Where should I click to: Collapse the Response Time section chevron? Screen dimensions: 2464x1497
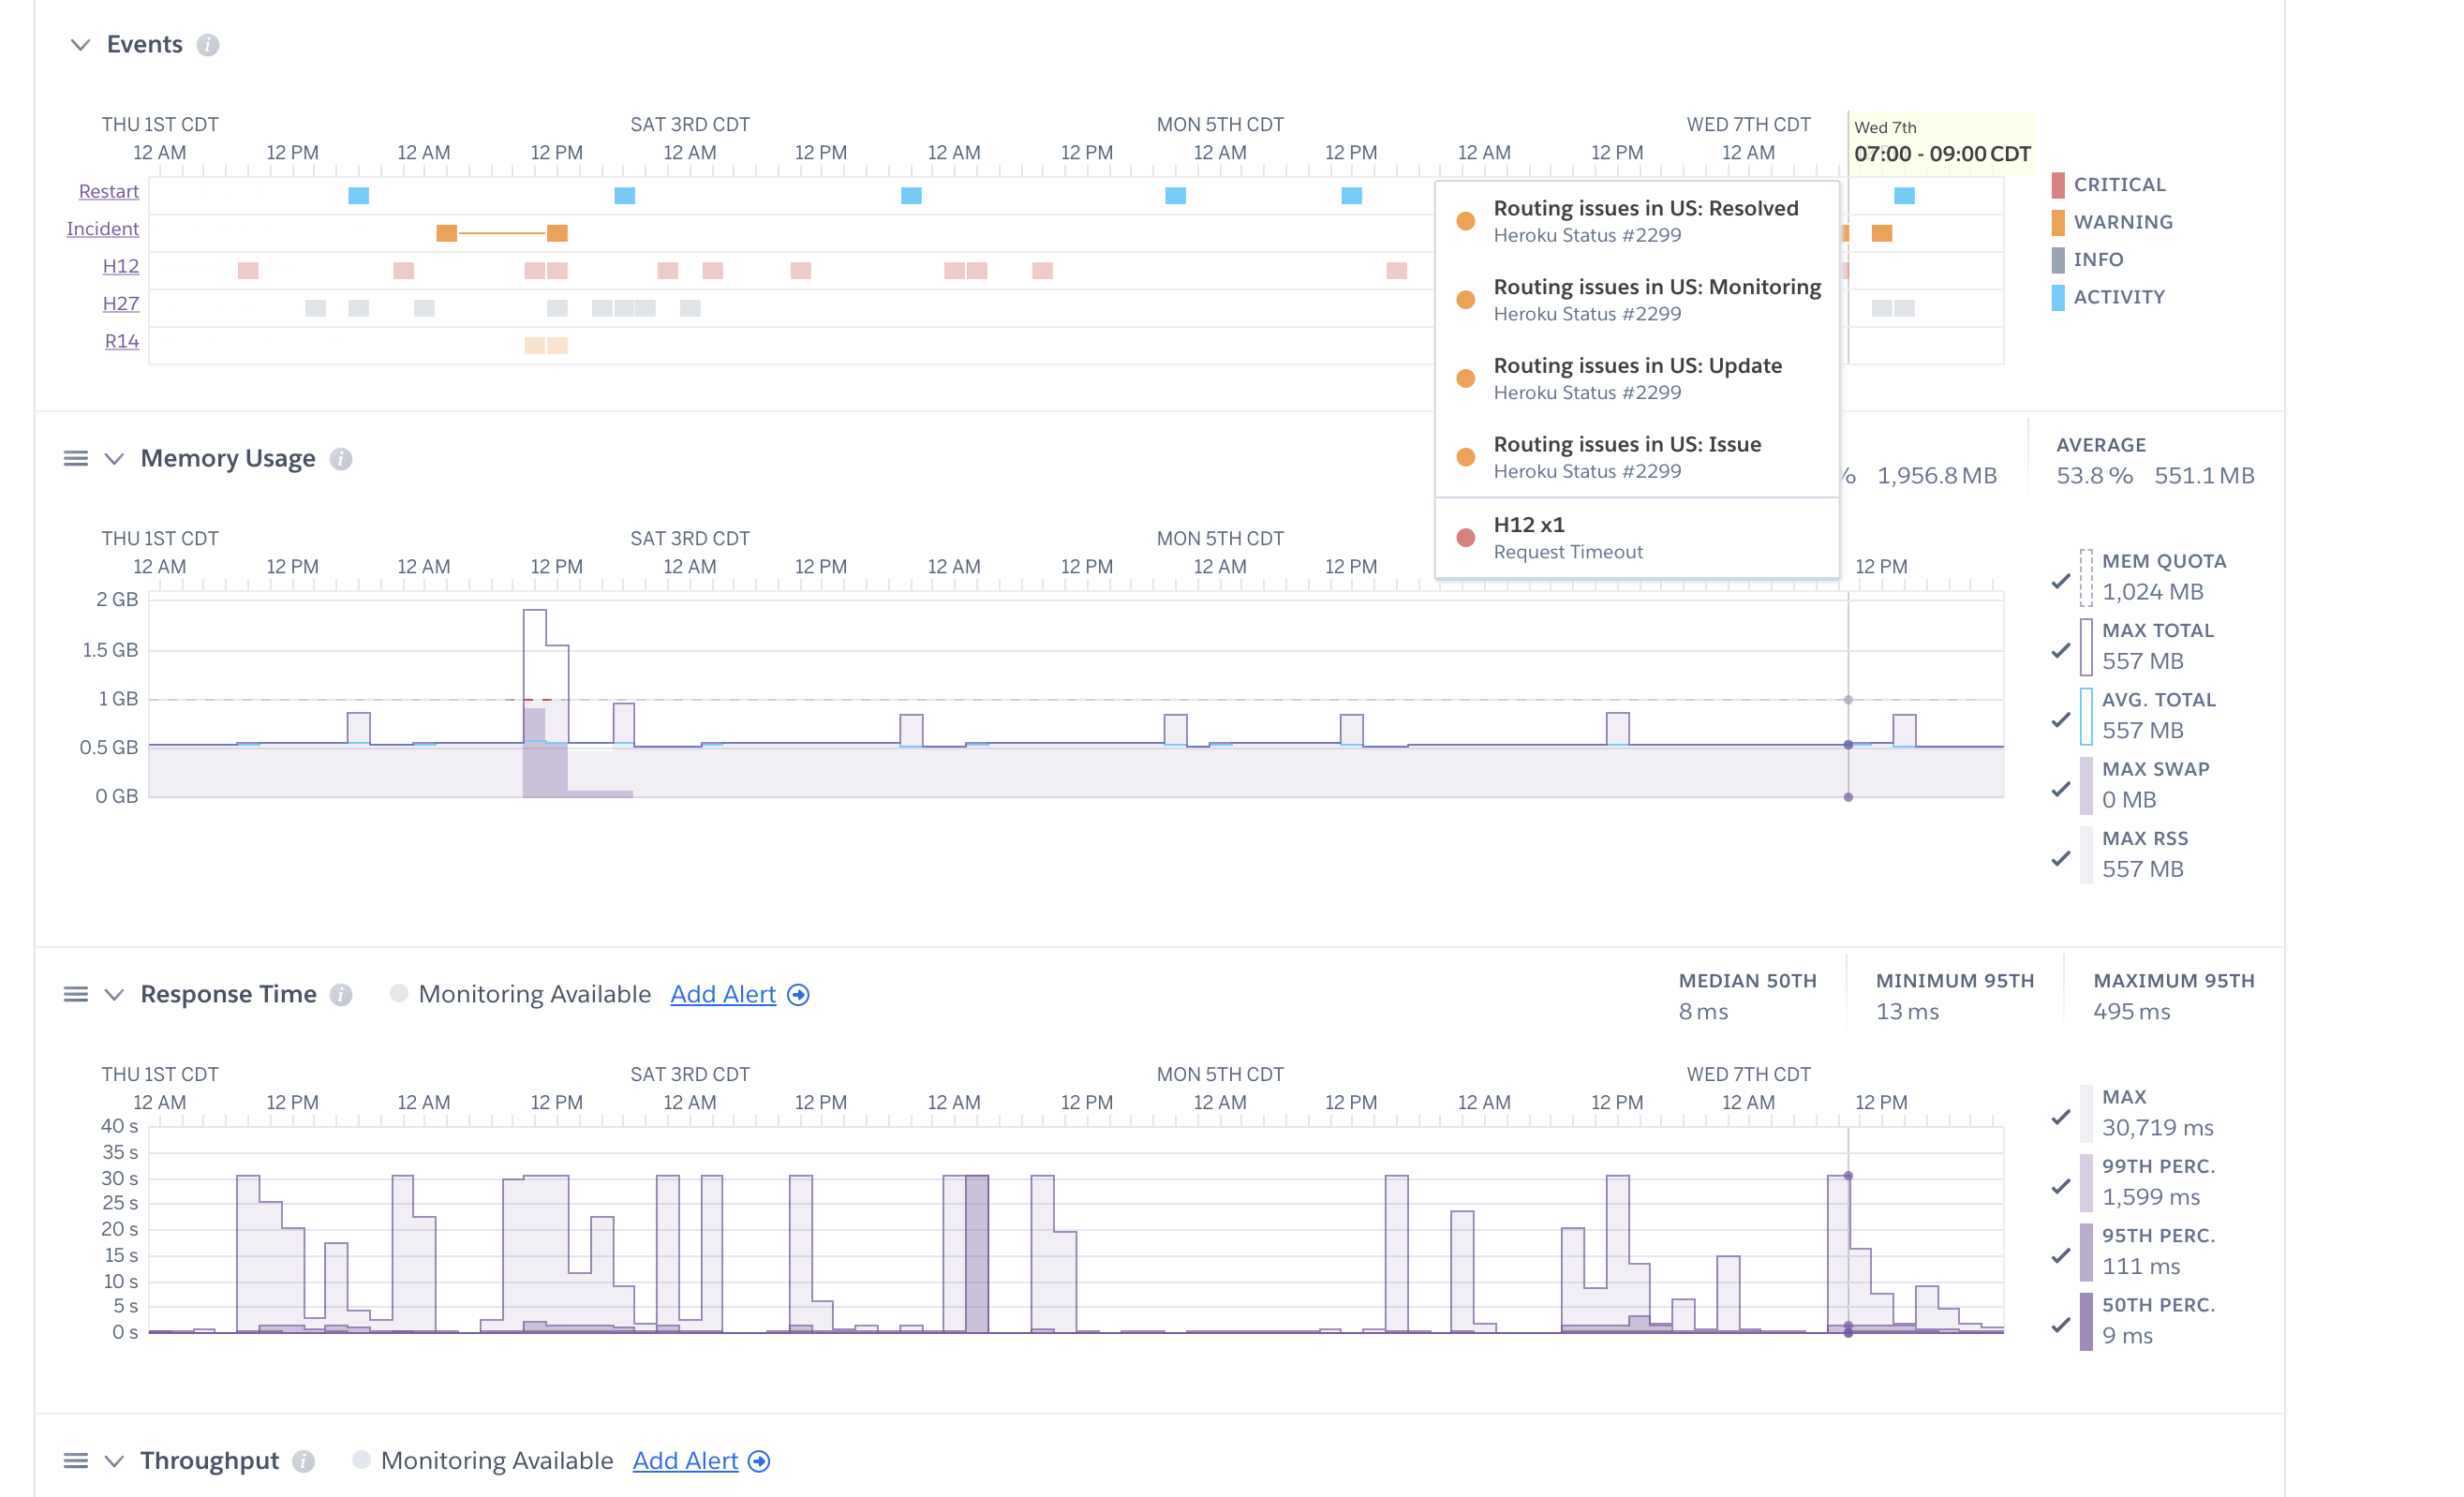pos(115,995)
